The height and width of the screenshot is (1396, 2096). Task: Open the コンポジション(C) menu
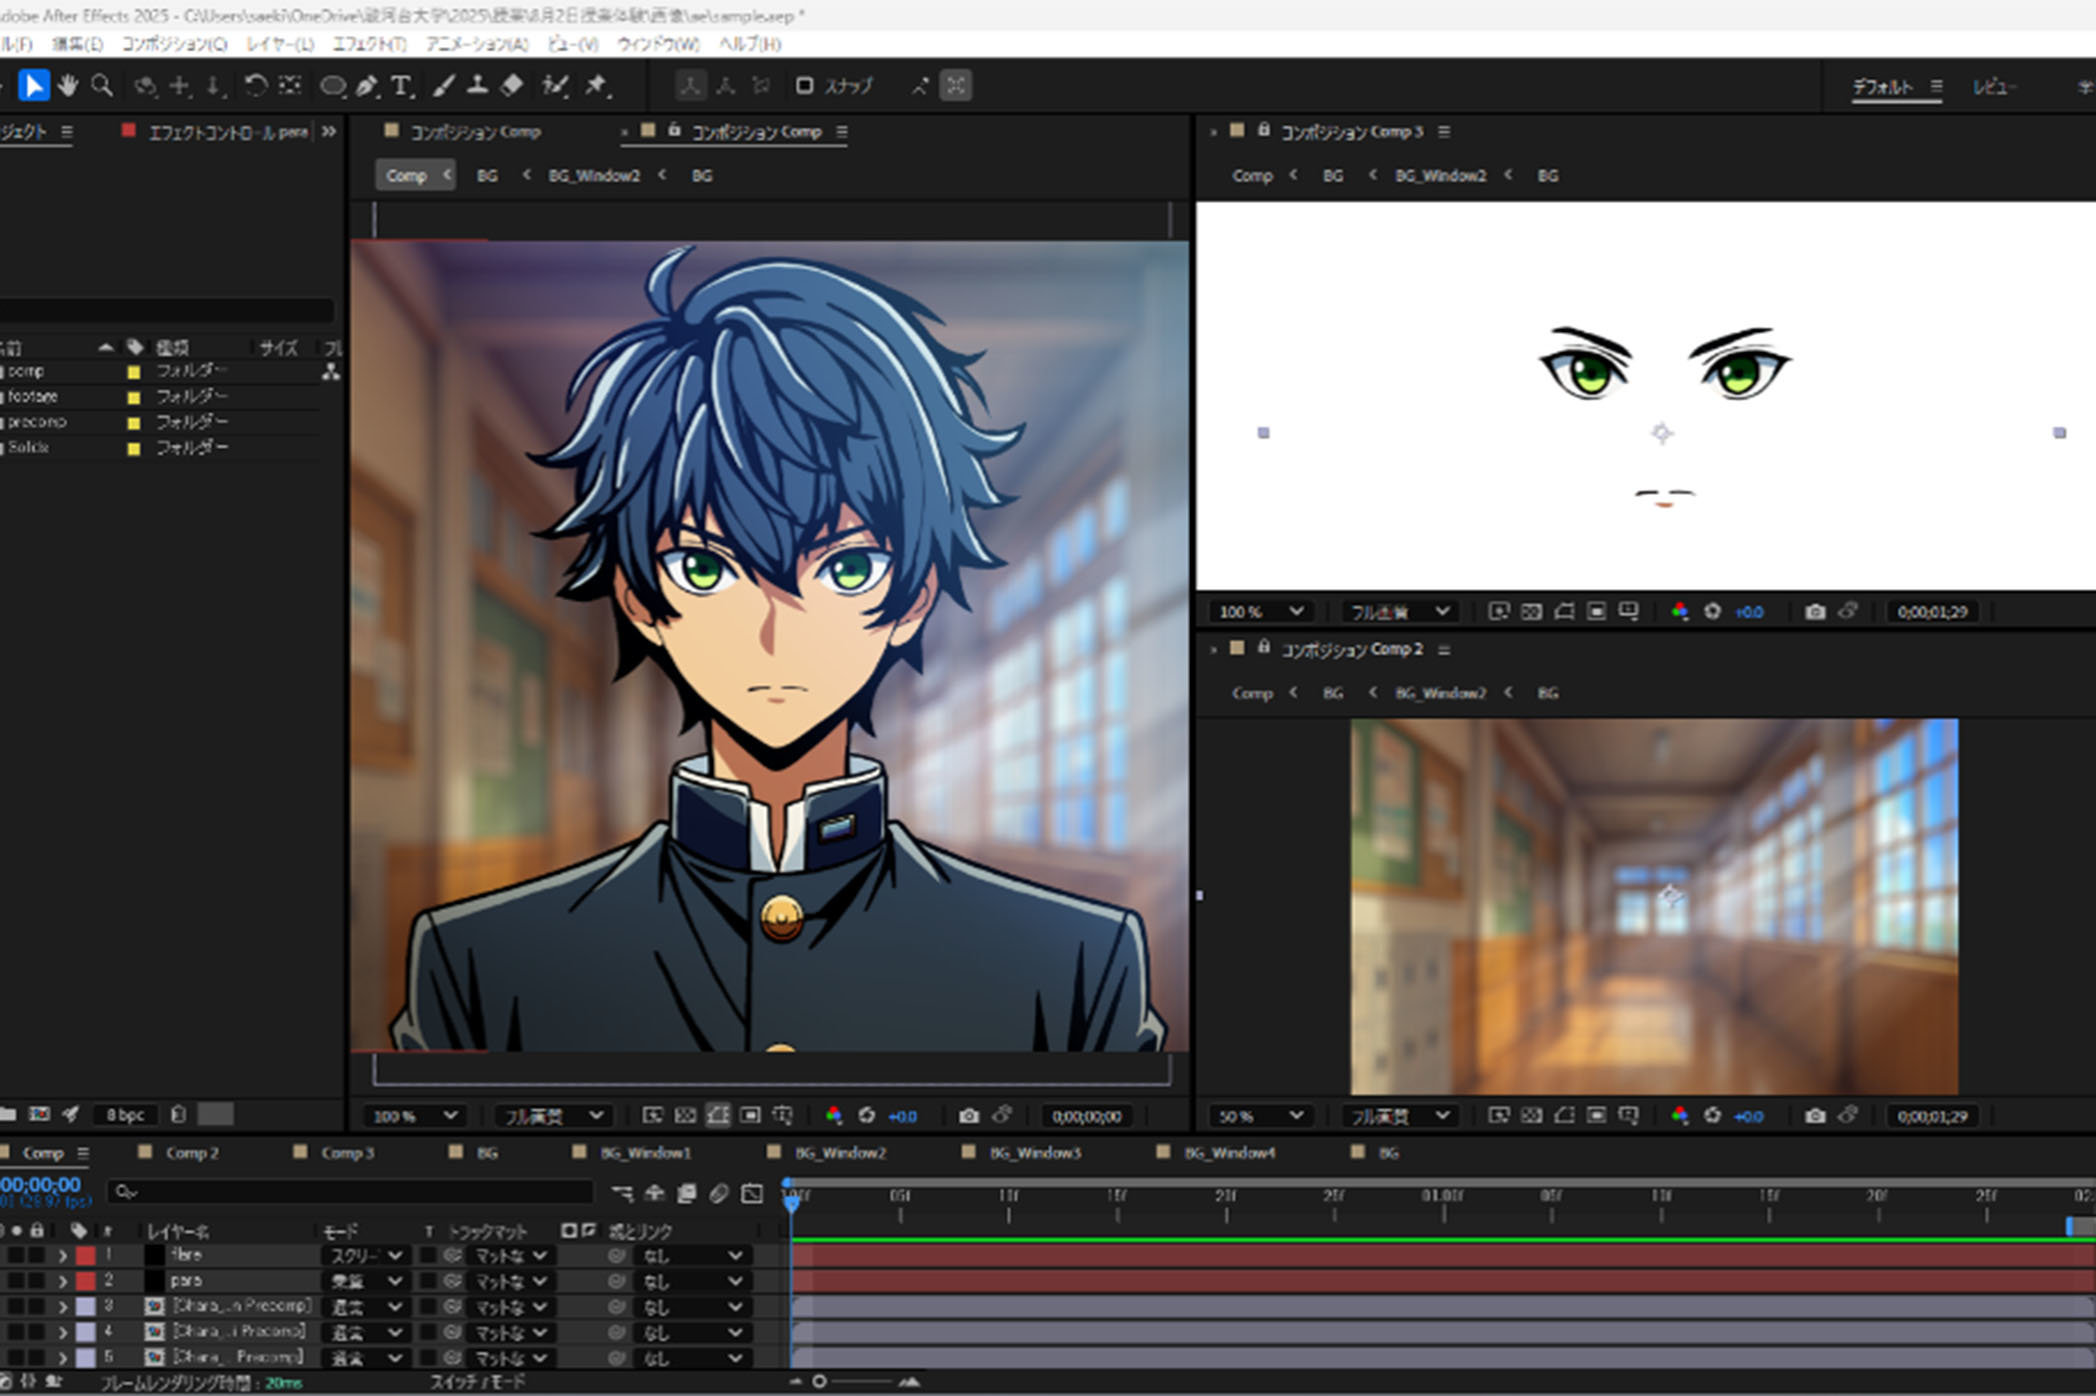174,44
